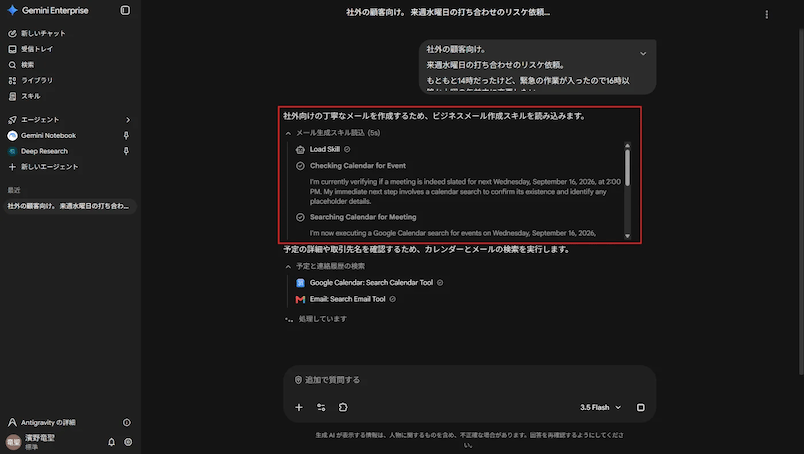Screen dimensions: 804x454
Task: Click Google Calendar: Search Calendar Tool text
Action: [x=371, y=283]
